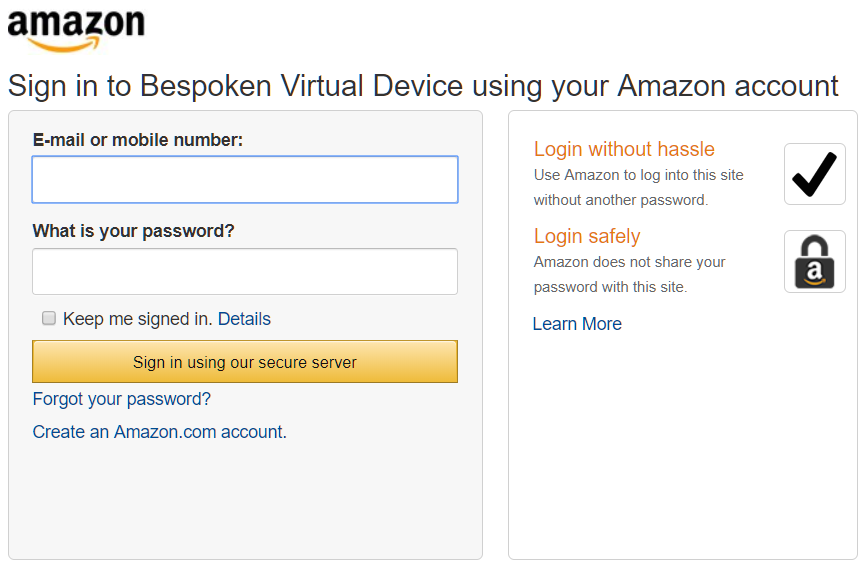865x568 pixels.
Task: Click the Amazon padlock icon
Action: point(814,261)
